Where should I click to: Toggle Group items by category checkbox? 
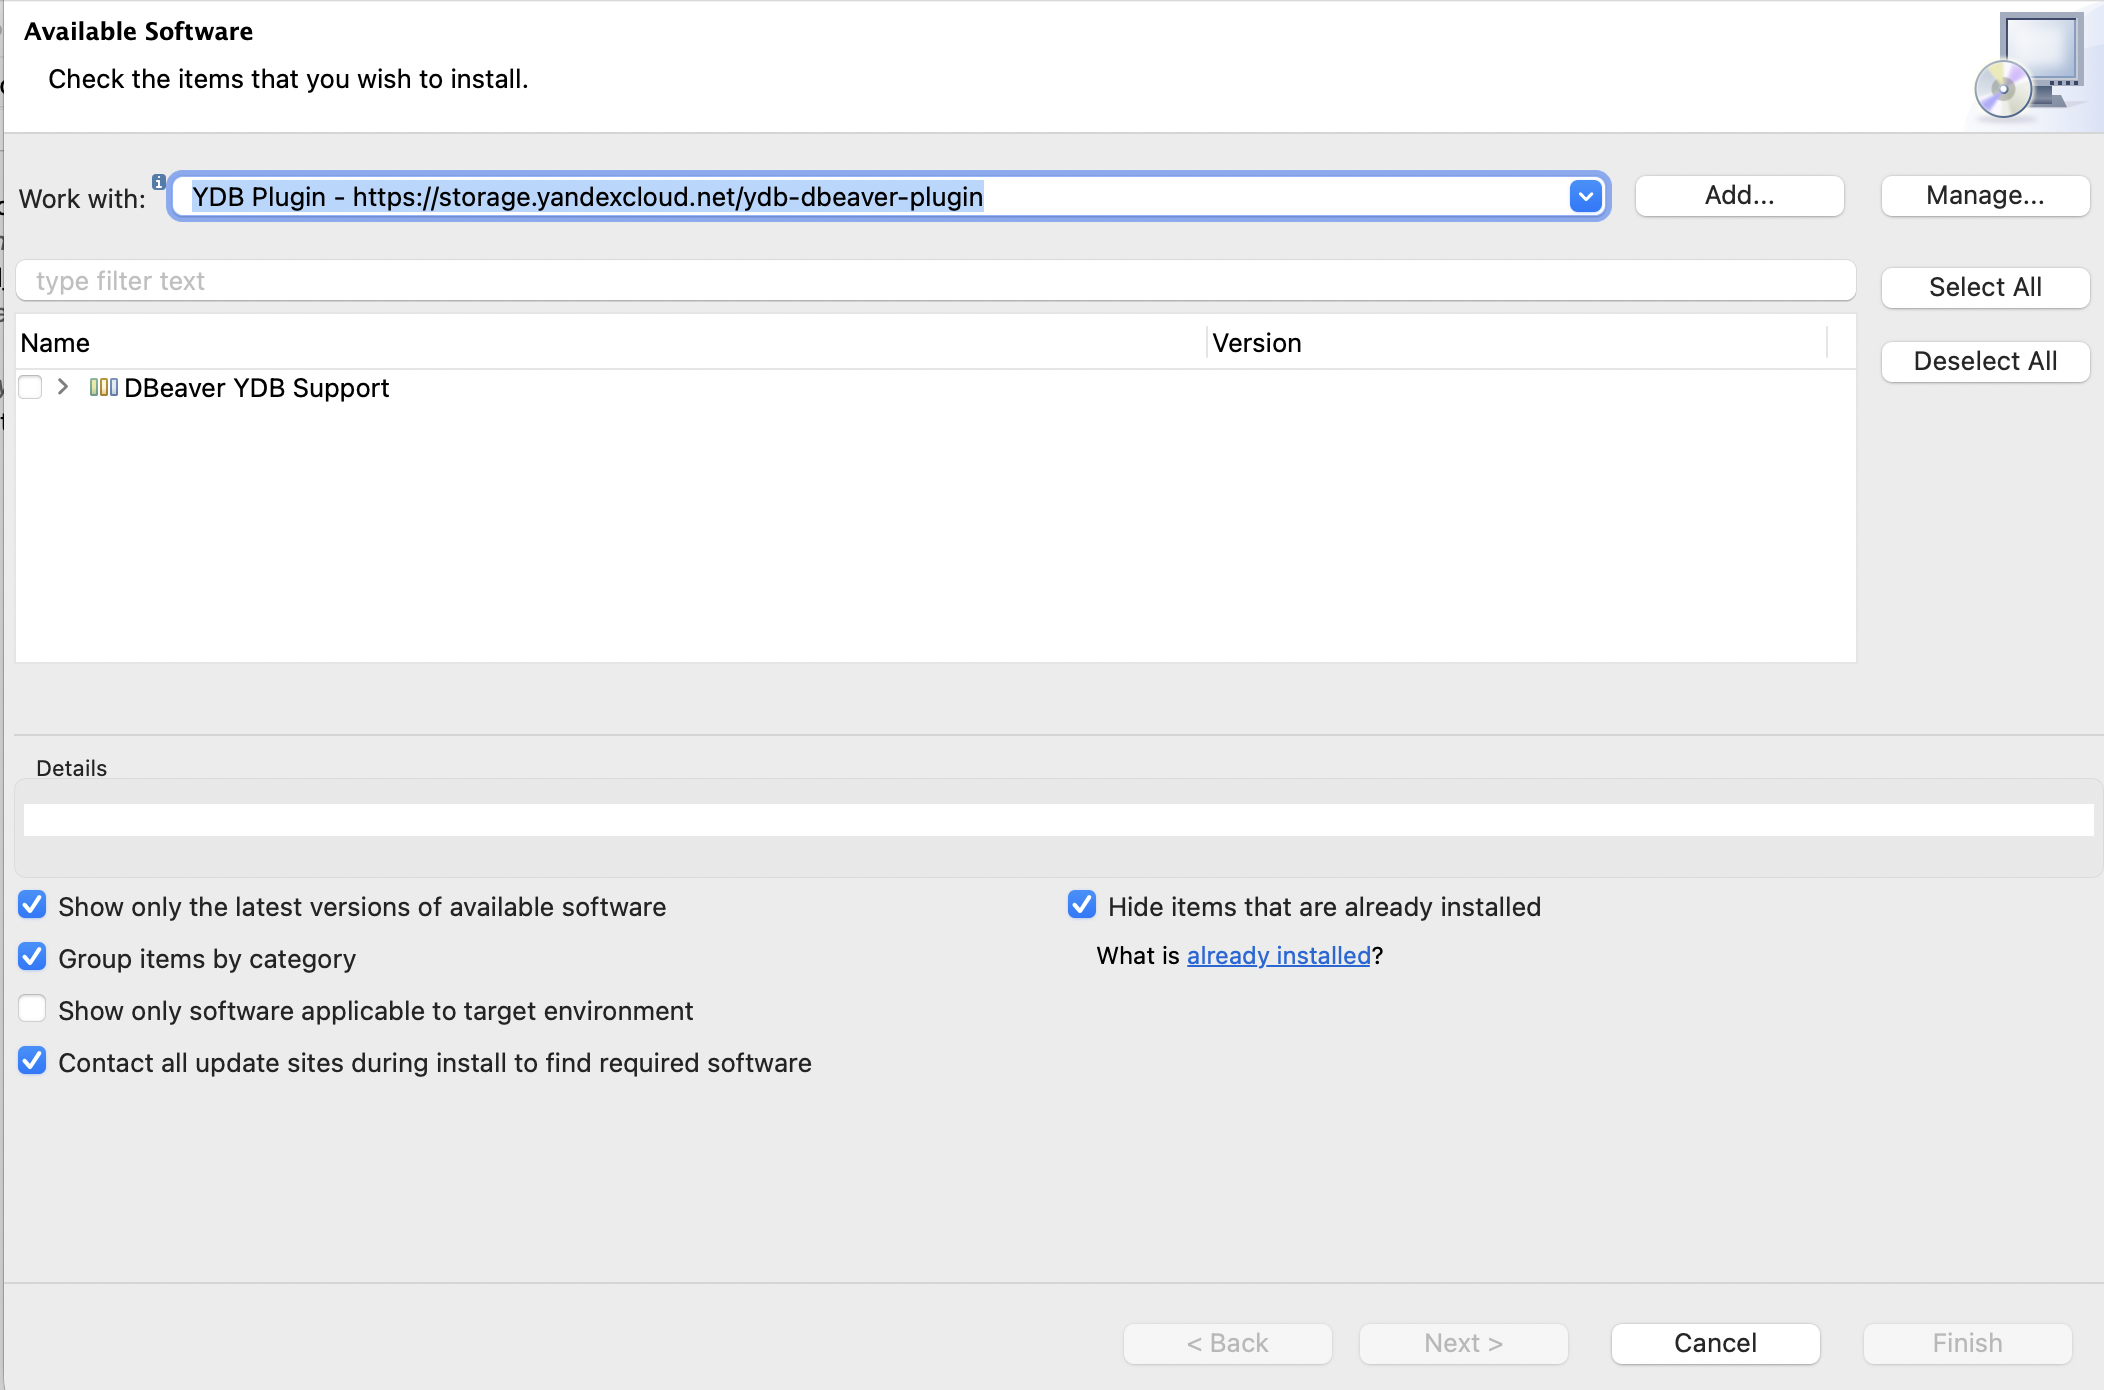32,957
